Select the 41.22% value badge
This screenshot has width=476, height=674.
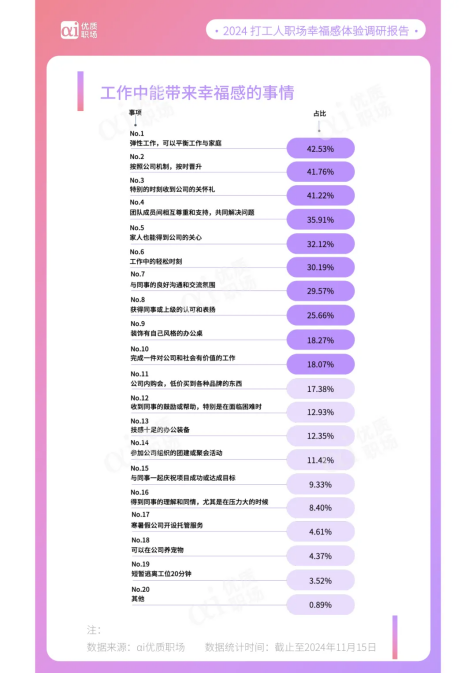coord(320,196)
